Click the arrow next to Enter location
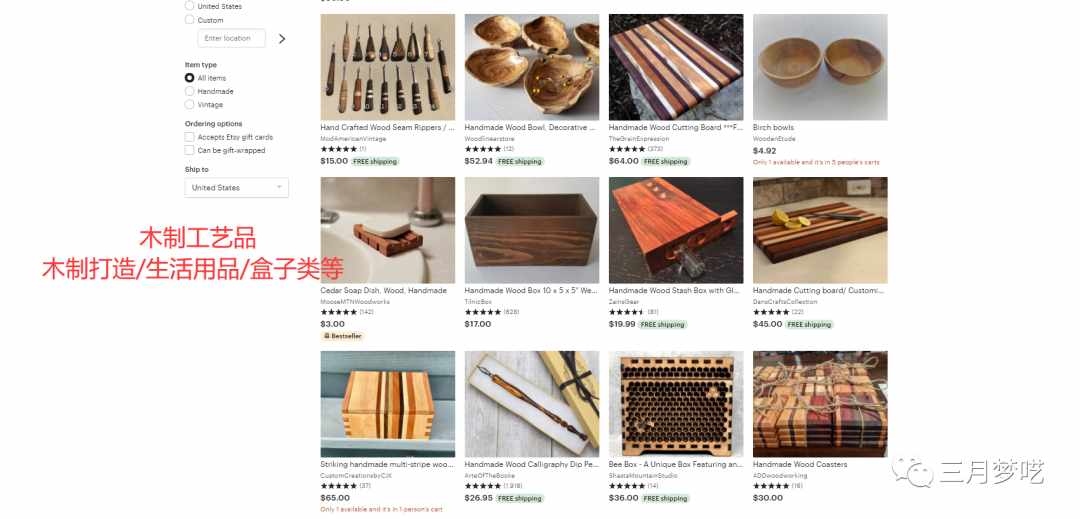The height and width of the screenshot is (519, 1080). click(282, 39)
